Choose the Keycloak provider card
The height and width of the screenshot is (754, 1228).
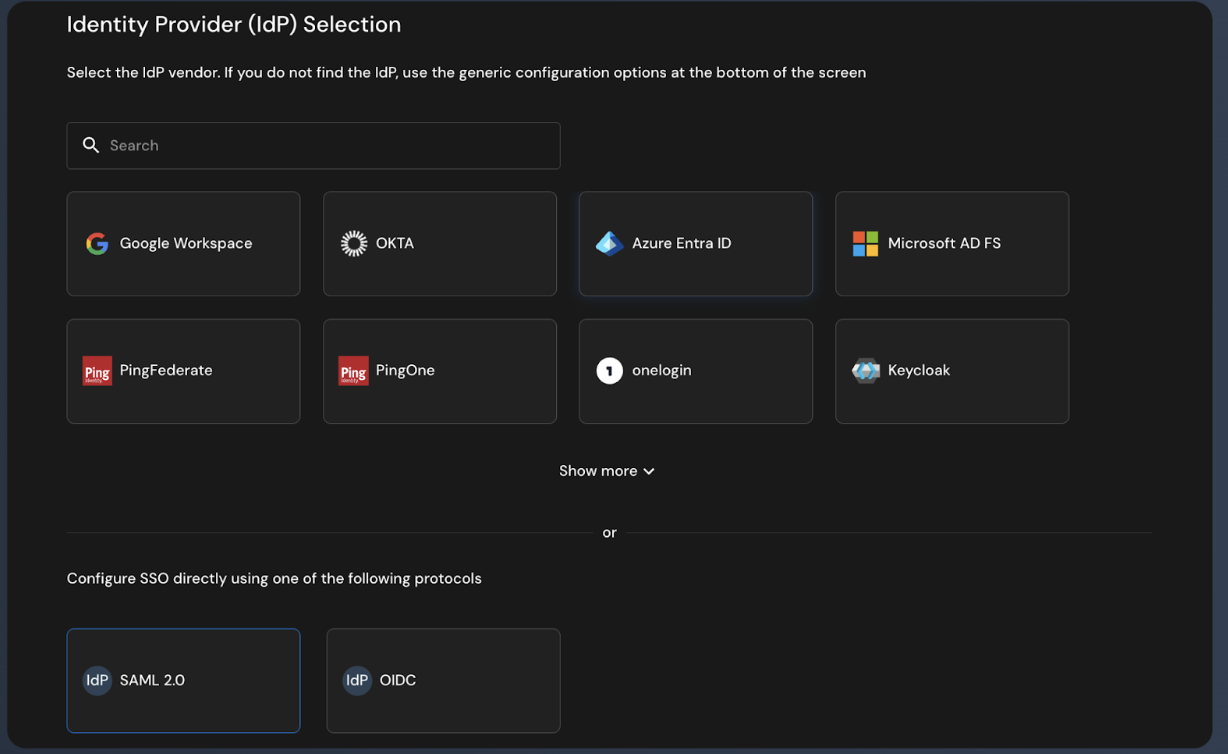[952, 371]
